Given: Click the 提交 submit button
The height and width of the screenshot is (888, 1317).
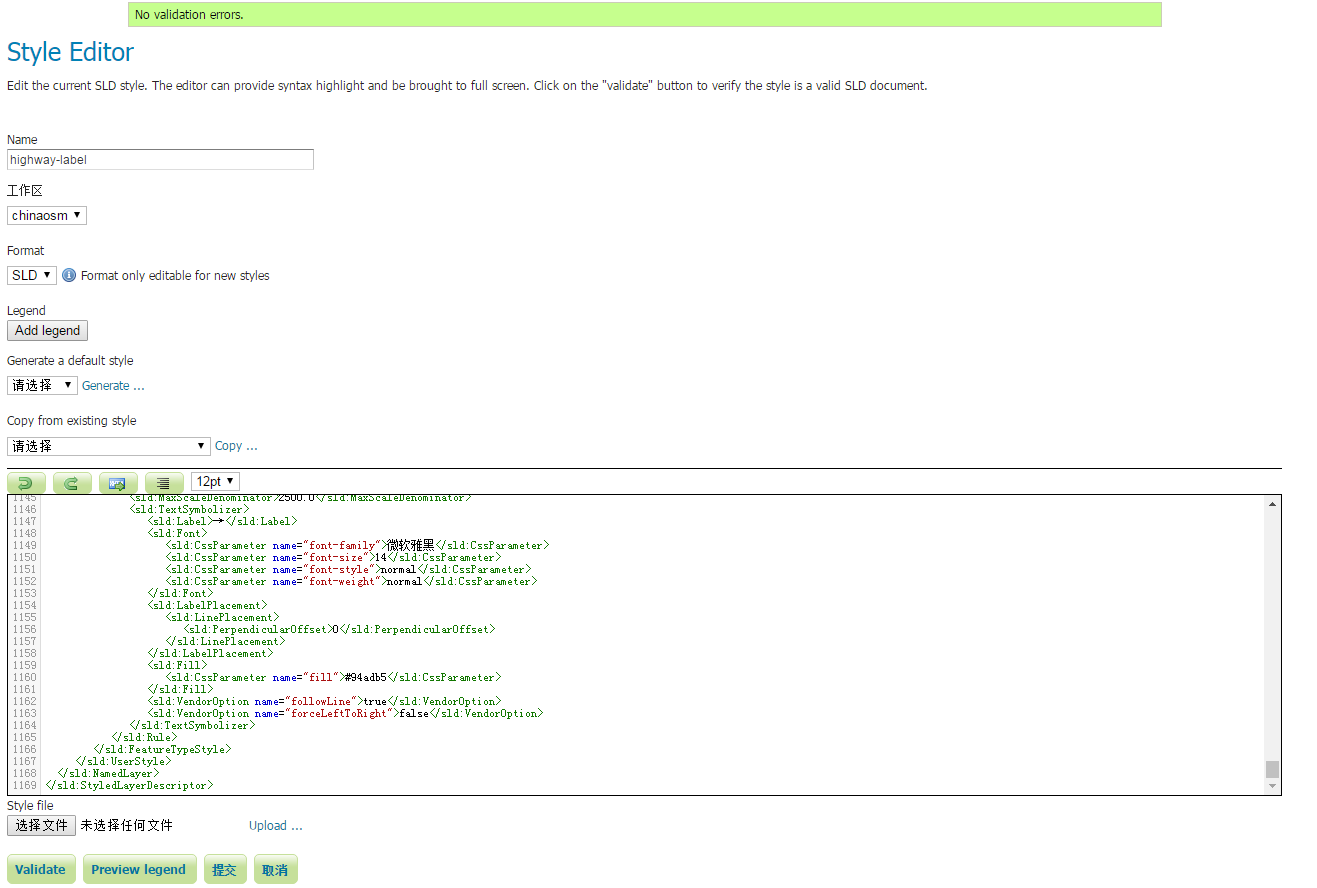Looking at the screenshot, I should point(225,869).
